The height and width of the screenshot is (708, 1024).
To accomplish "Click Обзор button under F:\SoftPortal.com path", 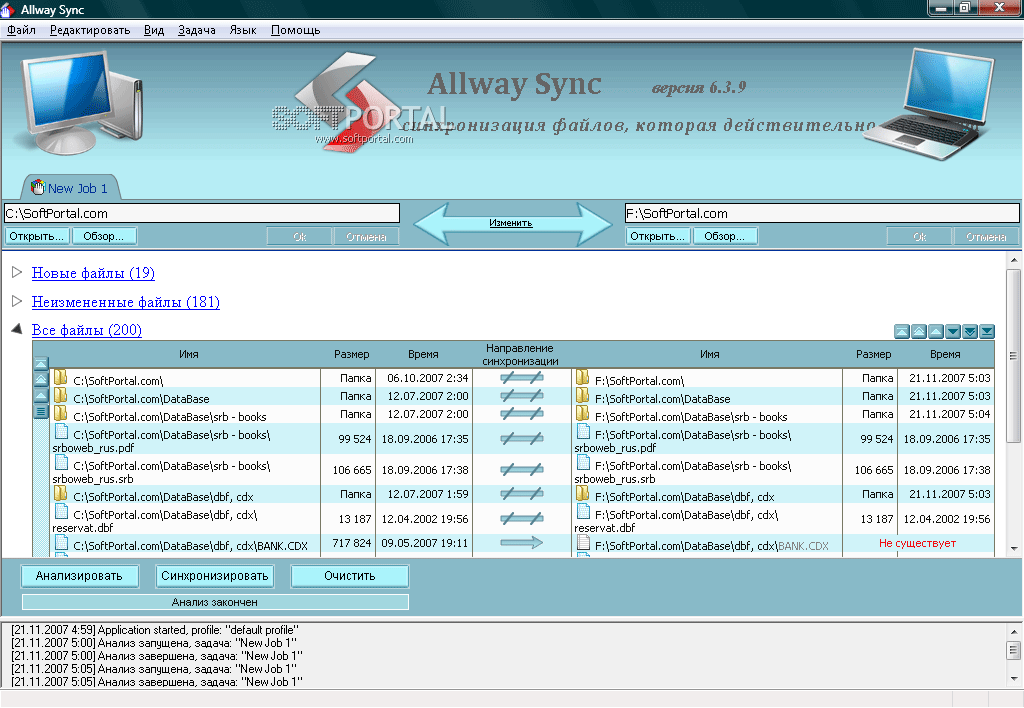I will (x=724, y=236).
